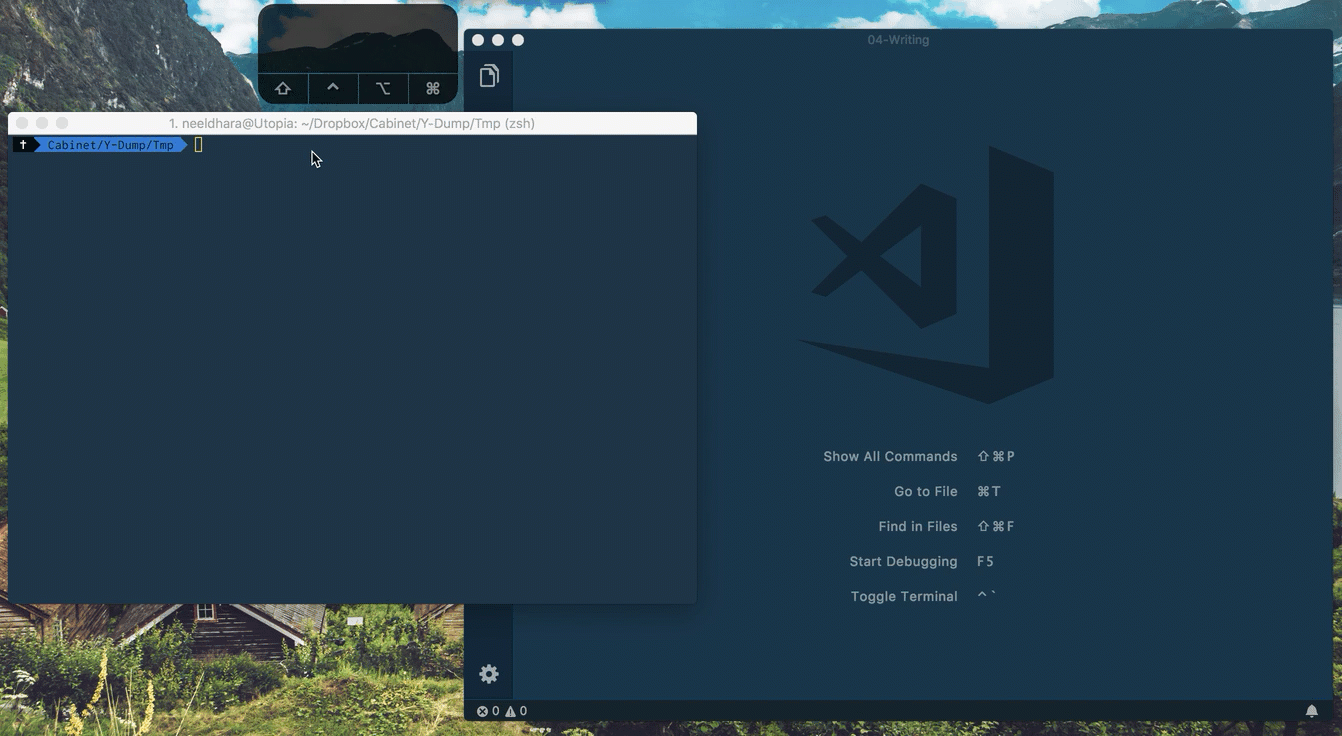Click the ⇧⌘P shortcut text
Screen dimensions: 1342x736
(996, 456)
